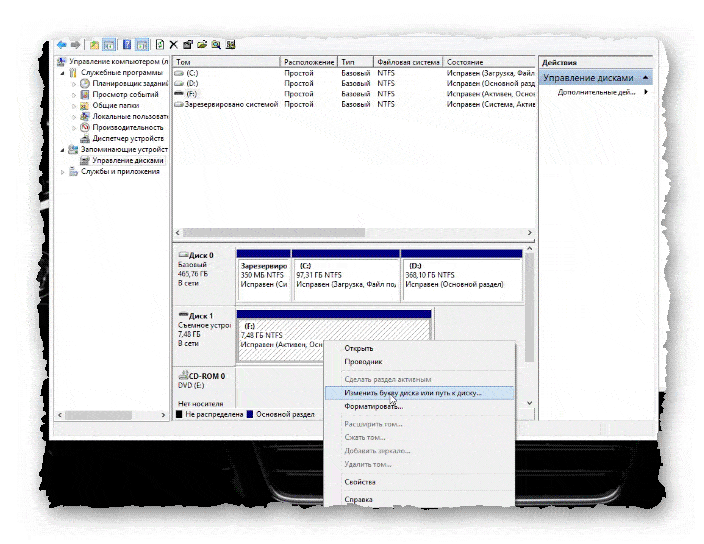This screenshot has width=704, height=544.
Task: Expand the Планировщик заданий node
Action: [x=74, y=83]
